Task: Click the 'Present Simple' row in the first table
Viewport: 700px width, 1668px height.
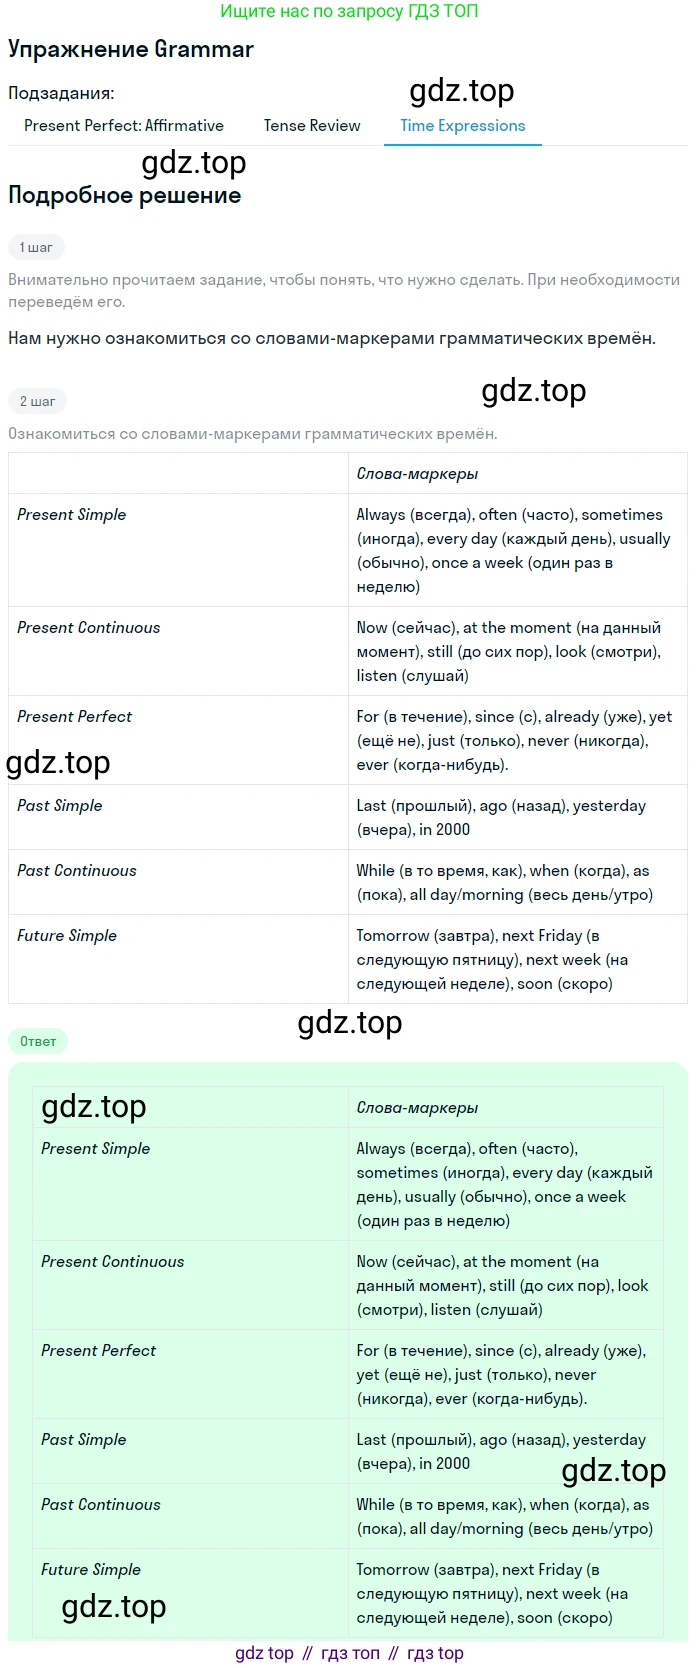Action: coord(348,550)
